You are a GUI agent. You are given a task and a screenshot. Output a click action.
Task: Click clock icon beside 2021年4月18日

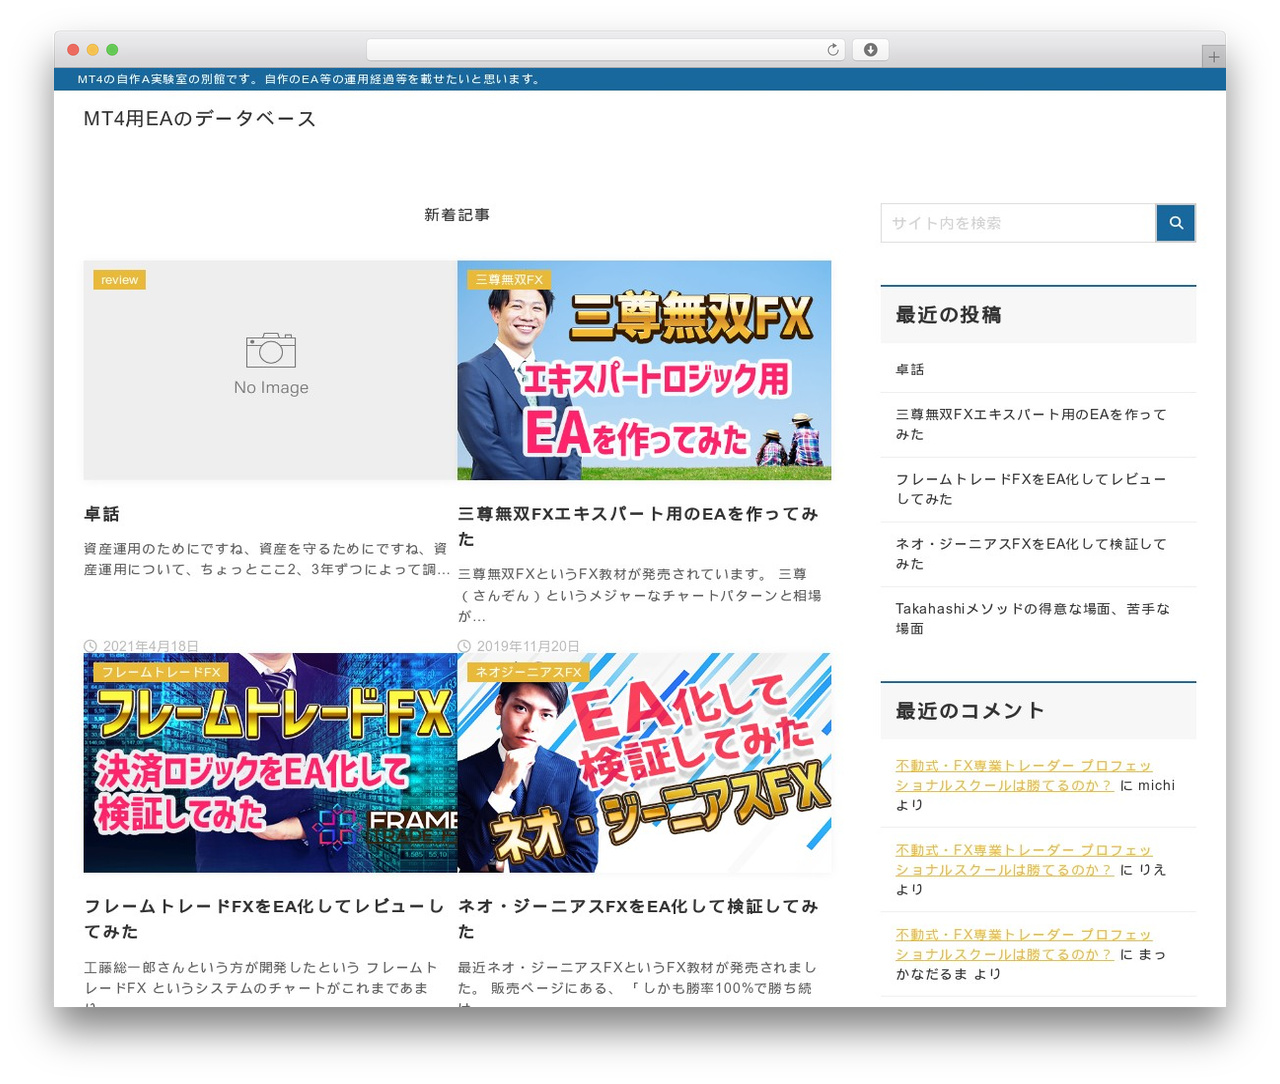pyautogui.click(x=90, y=646)
